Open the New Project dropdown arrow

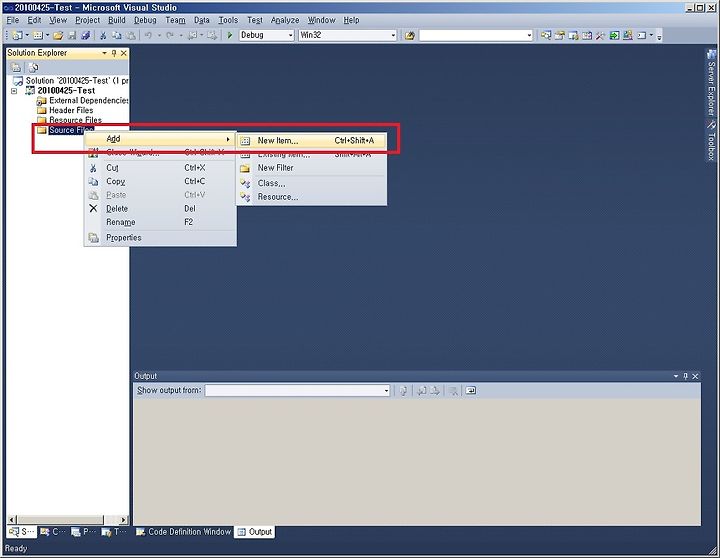(x=27, y=35)
